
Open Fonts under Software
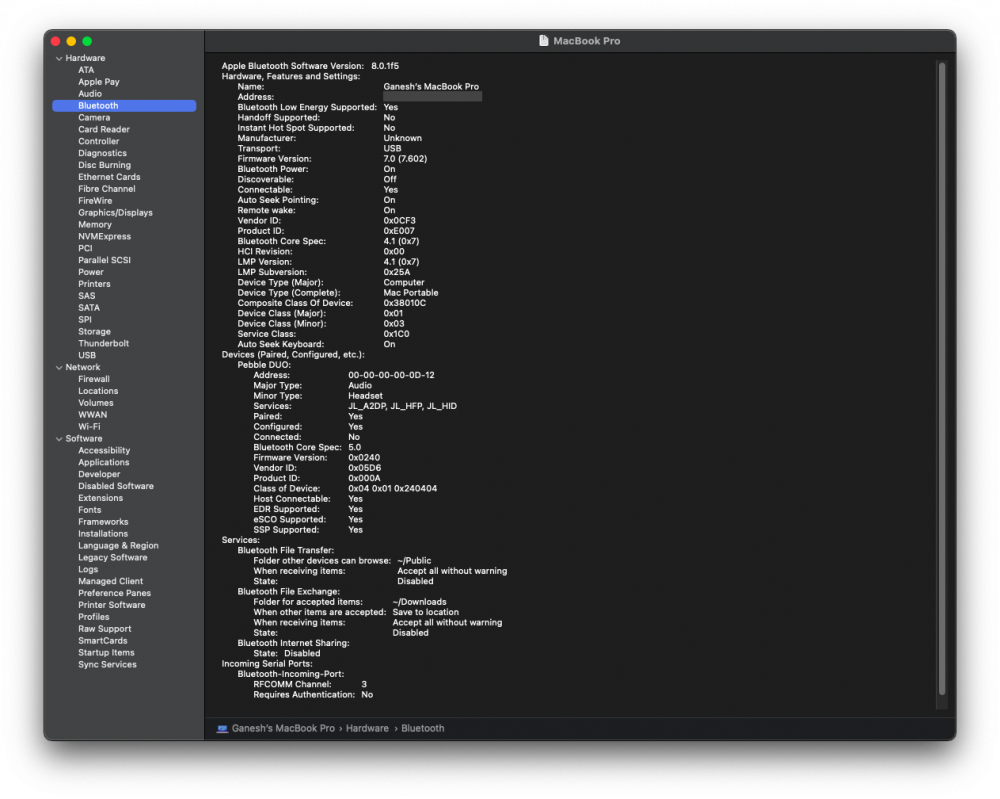pyautogui.click(x=90, y=510)
